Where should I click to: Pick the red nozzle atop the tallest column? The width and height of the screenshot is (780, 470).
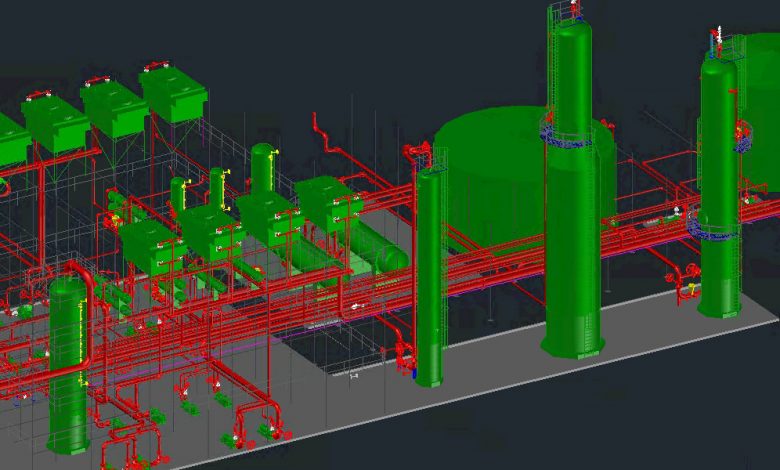point(573,10)
